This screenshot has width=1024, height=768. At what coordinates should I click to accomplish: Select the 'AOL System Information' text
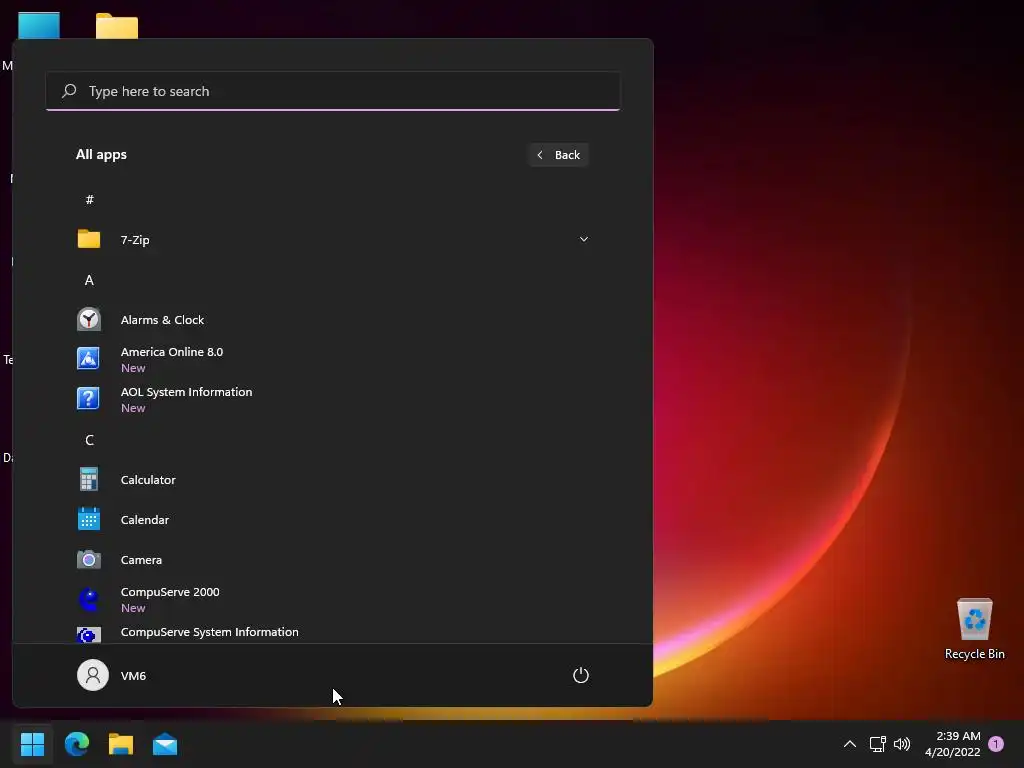186,392
